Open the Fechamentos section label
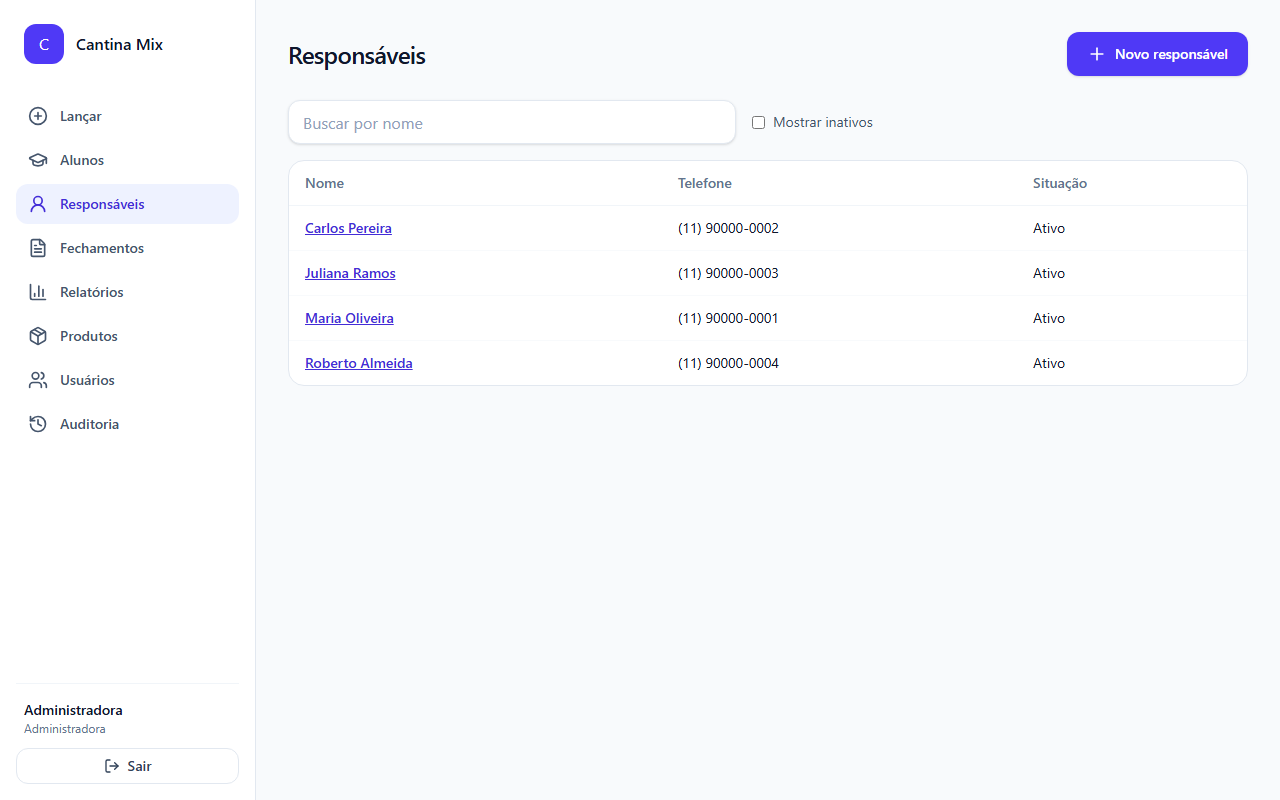 (102, 248)
